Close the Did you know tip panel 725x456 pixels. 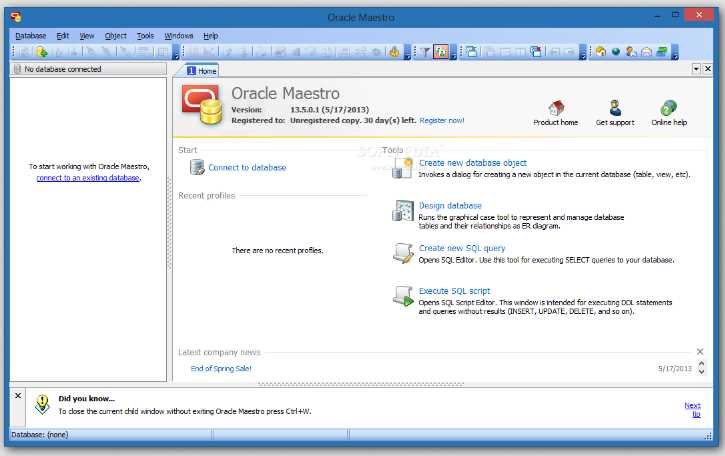click(18, 396)
